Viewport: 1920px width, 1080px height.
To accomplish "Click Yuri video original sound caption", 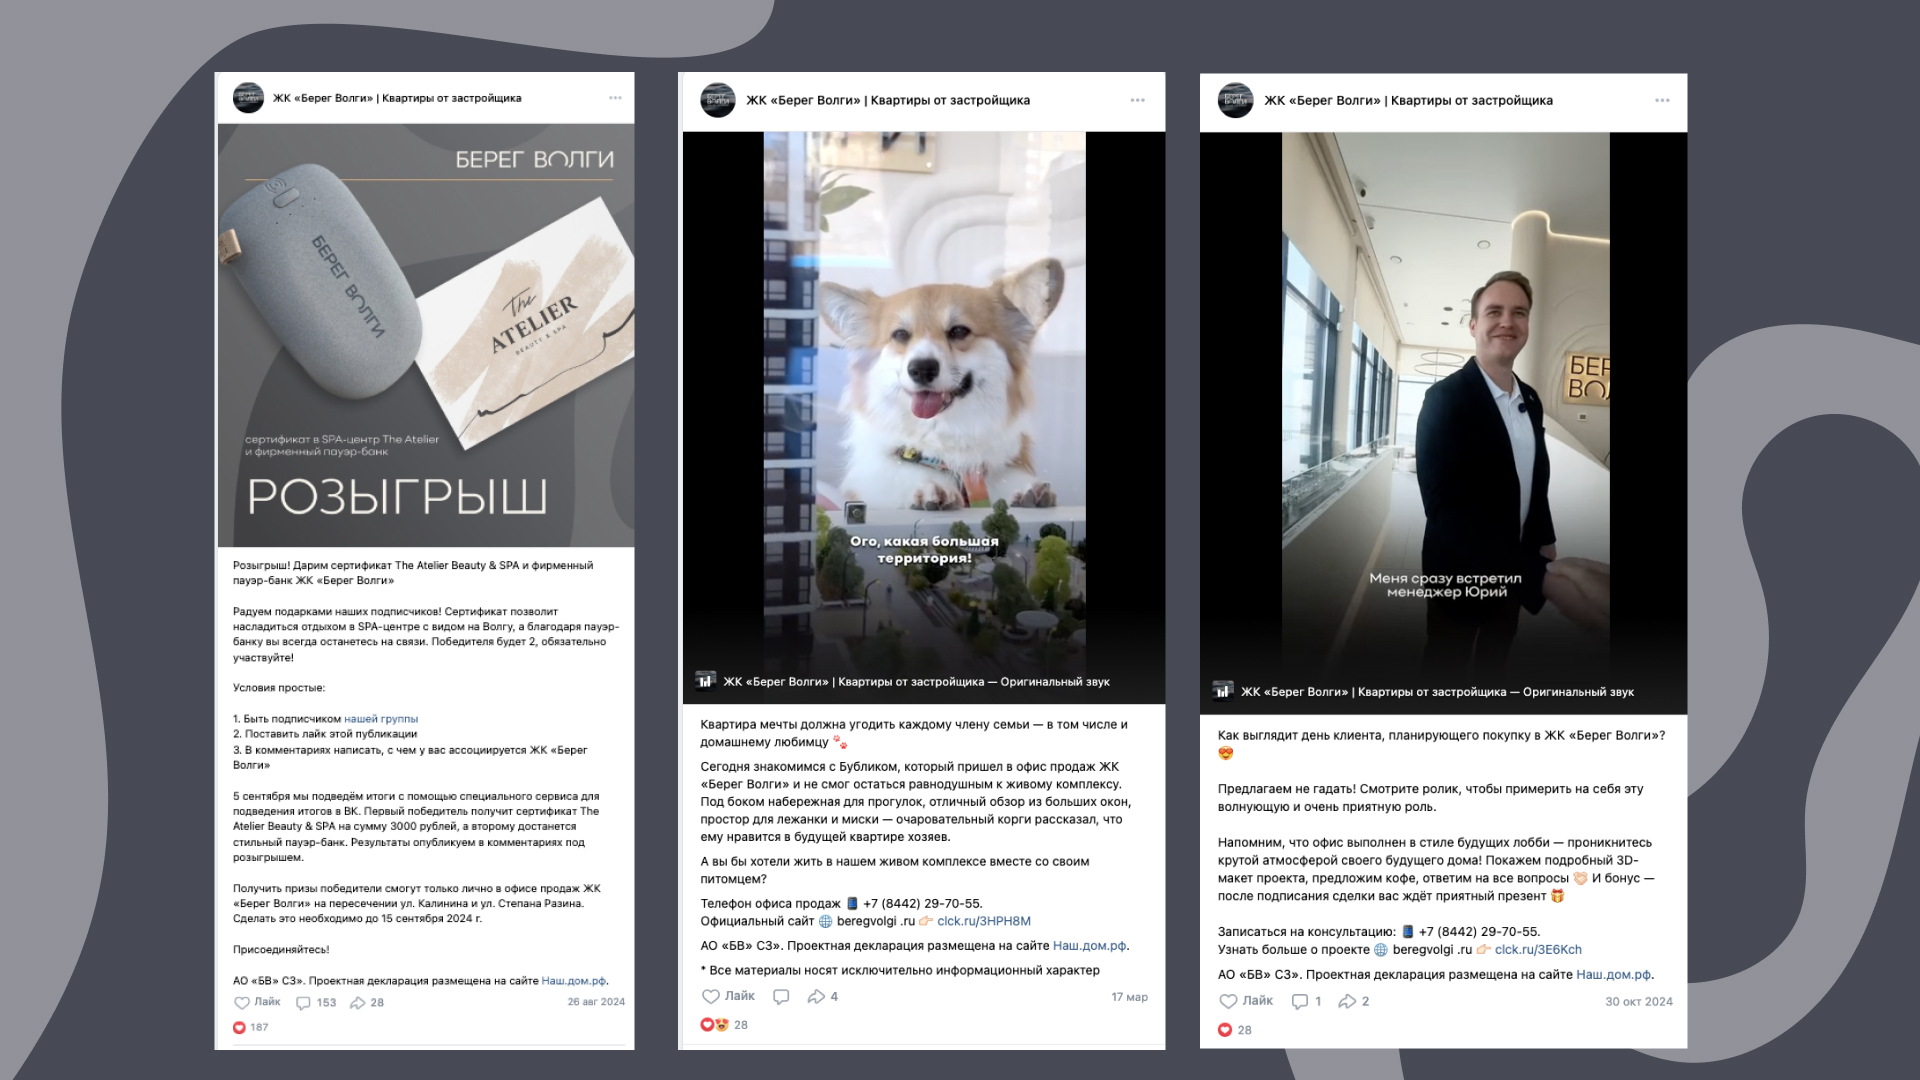I will pyautogui.click(x=1437, y=692).
